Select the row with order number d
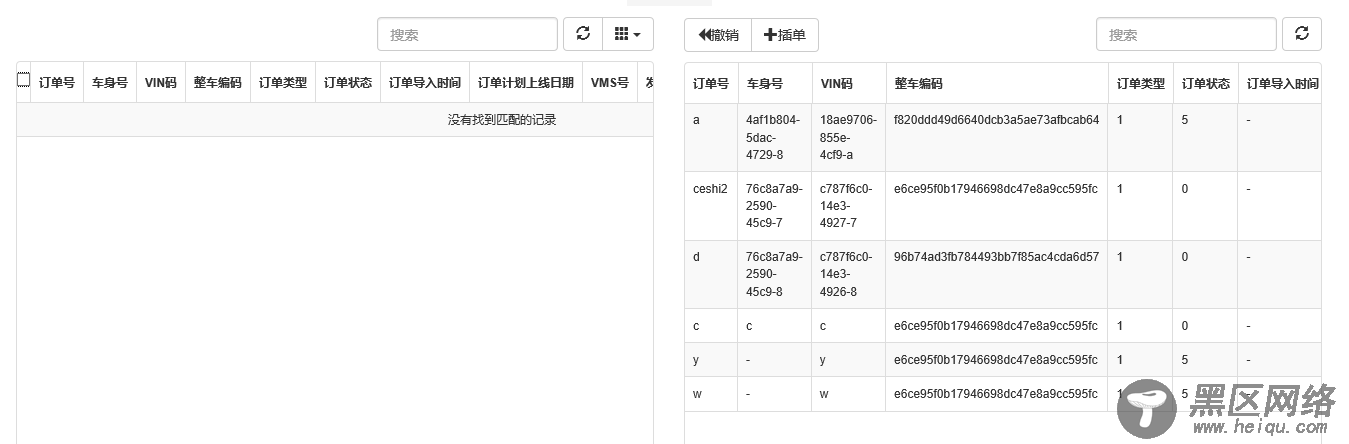 pyautogui.click(x=1002, y=275)
